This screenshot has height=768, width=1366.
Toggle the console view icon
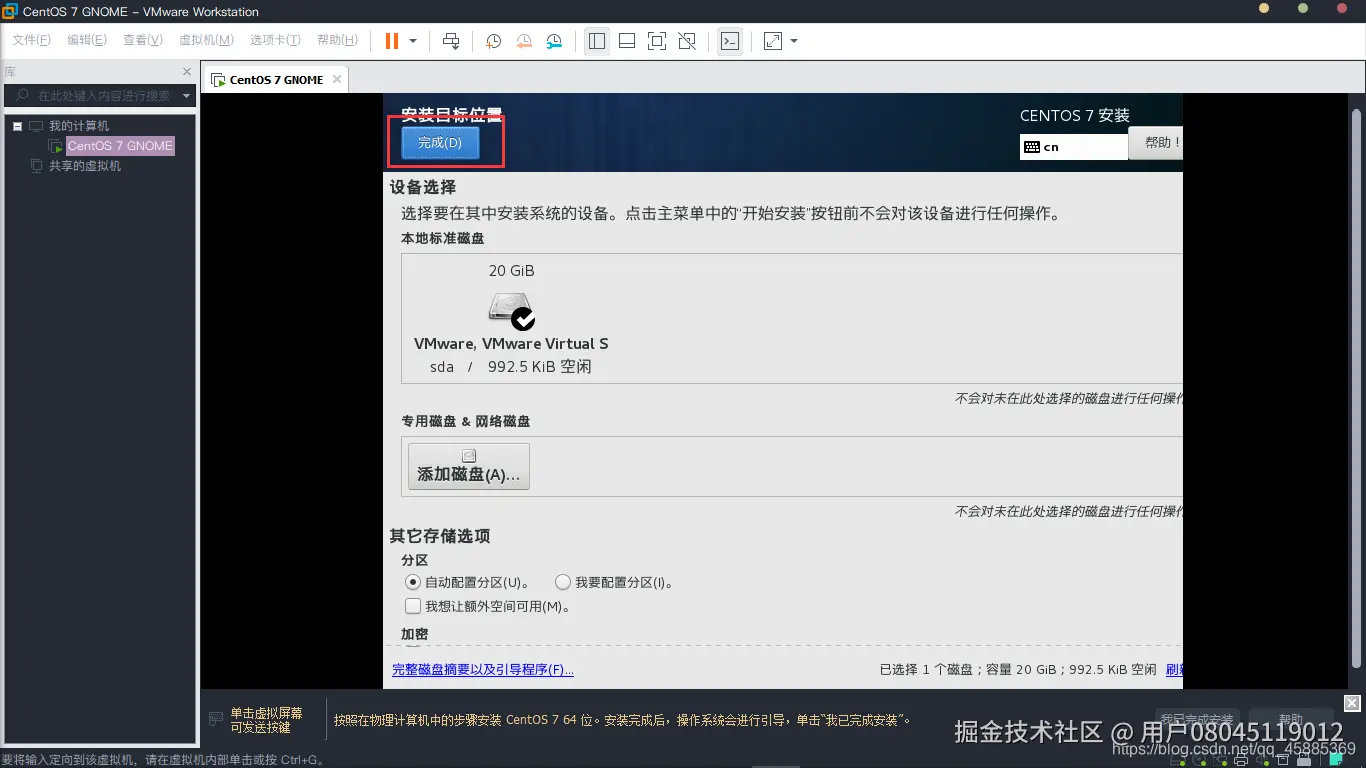pyautogui.click(x=730, y=41)
